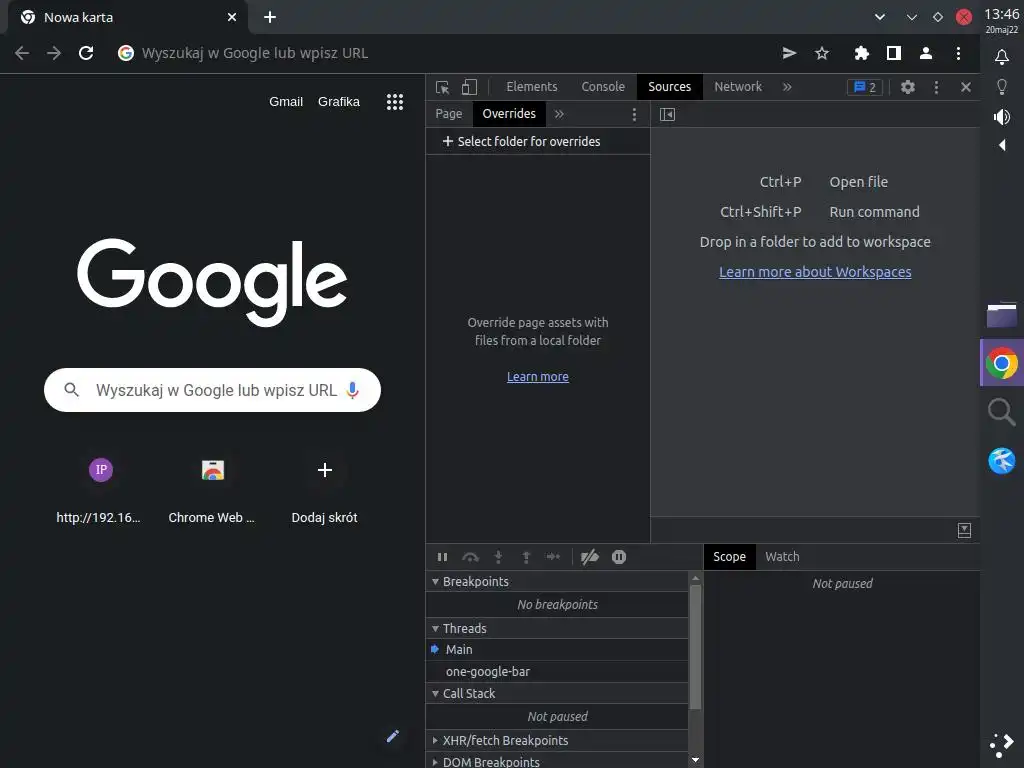1024x768 pixels.
Task: Open a new tab plus button
Action: tap(270, 17)
